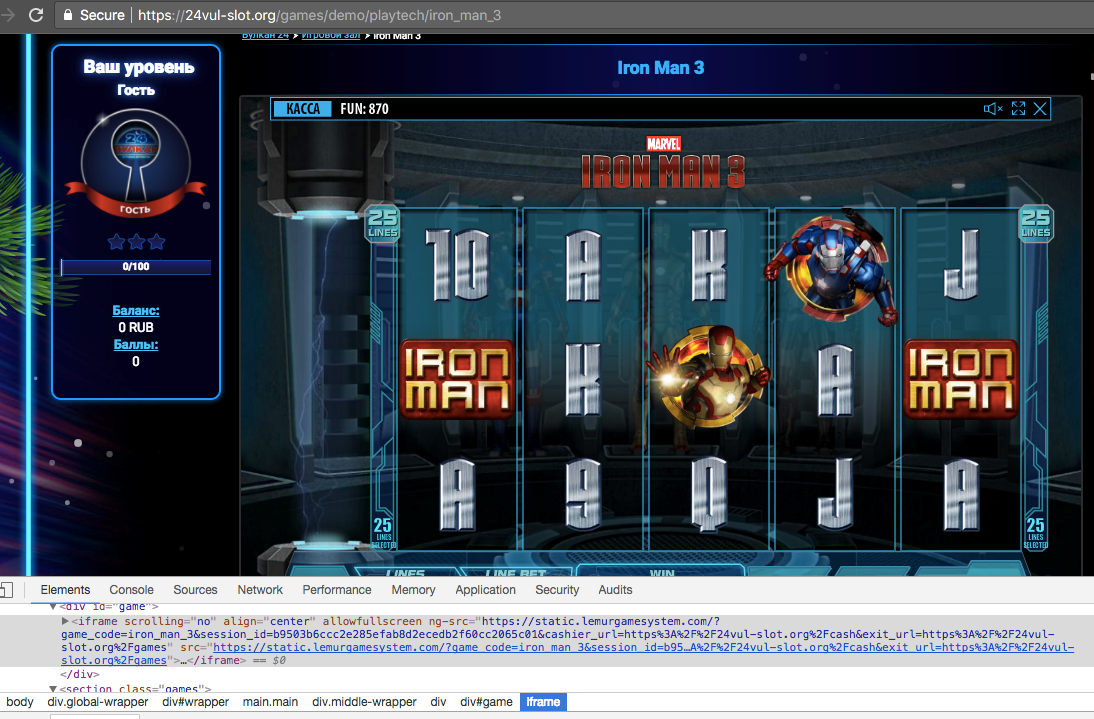Click the guest level keyhole badge
Screen dimensions: 1094x719
coord(135,165)
